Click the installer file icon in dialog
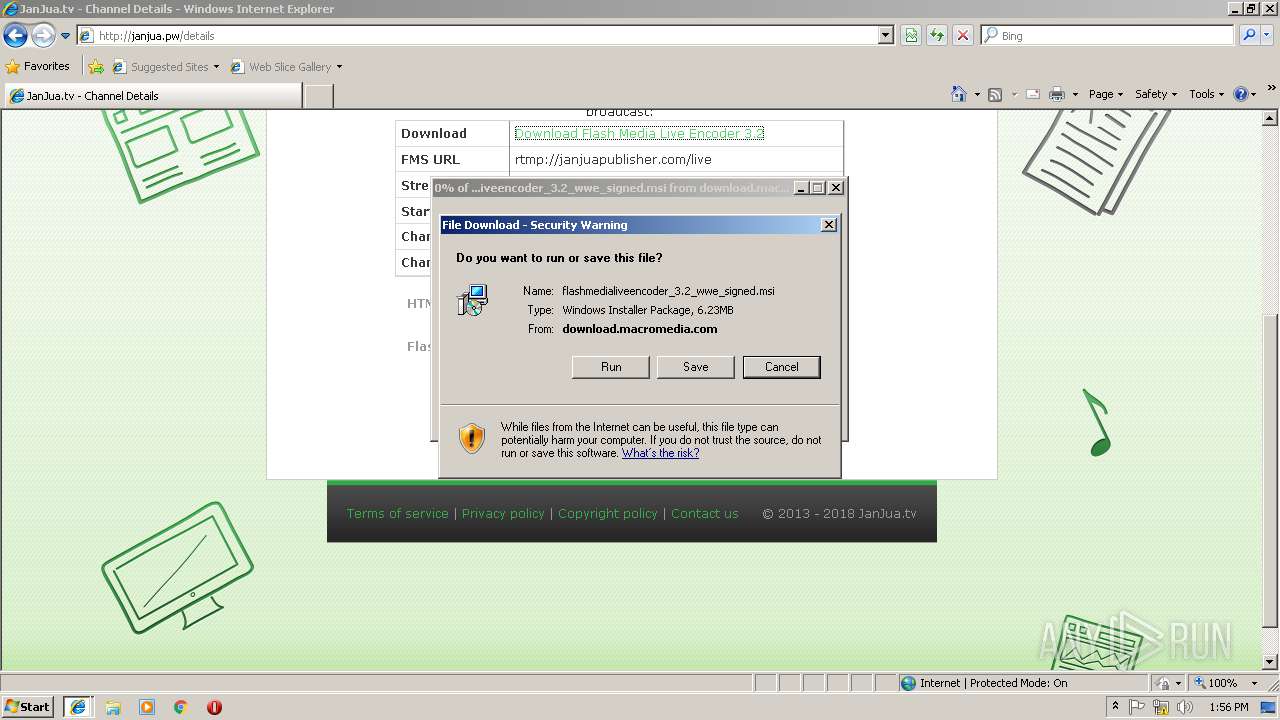 click(472, 300)
